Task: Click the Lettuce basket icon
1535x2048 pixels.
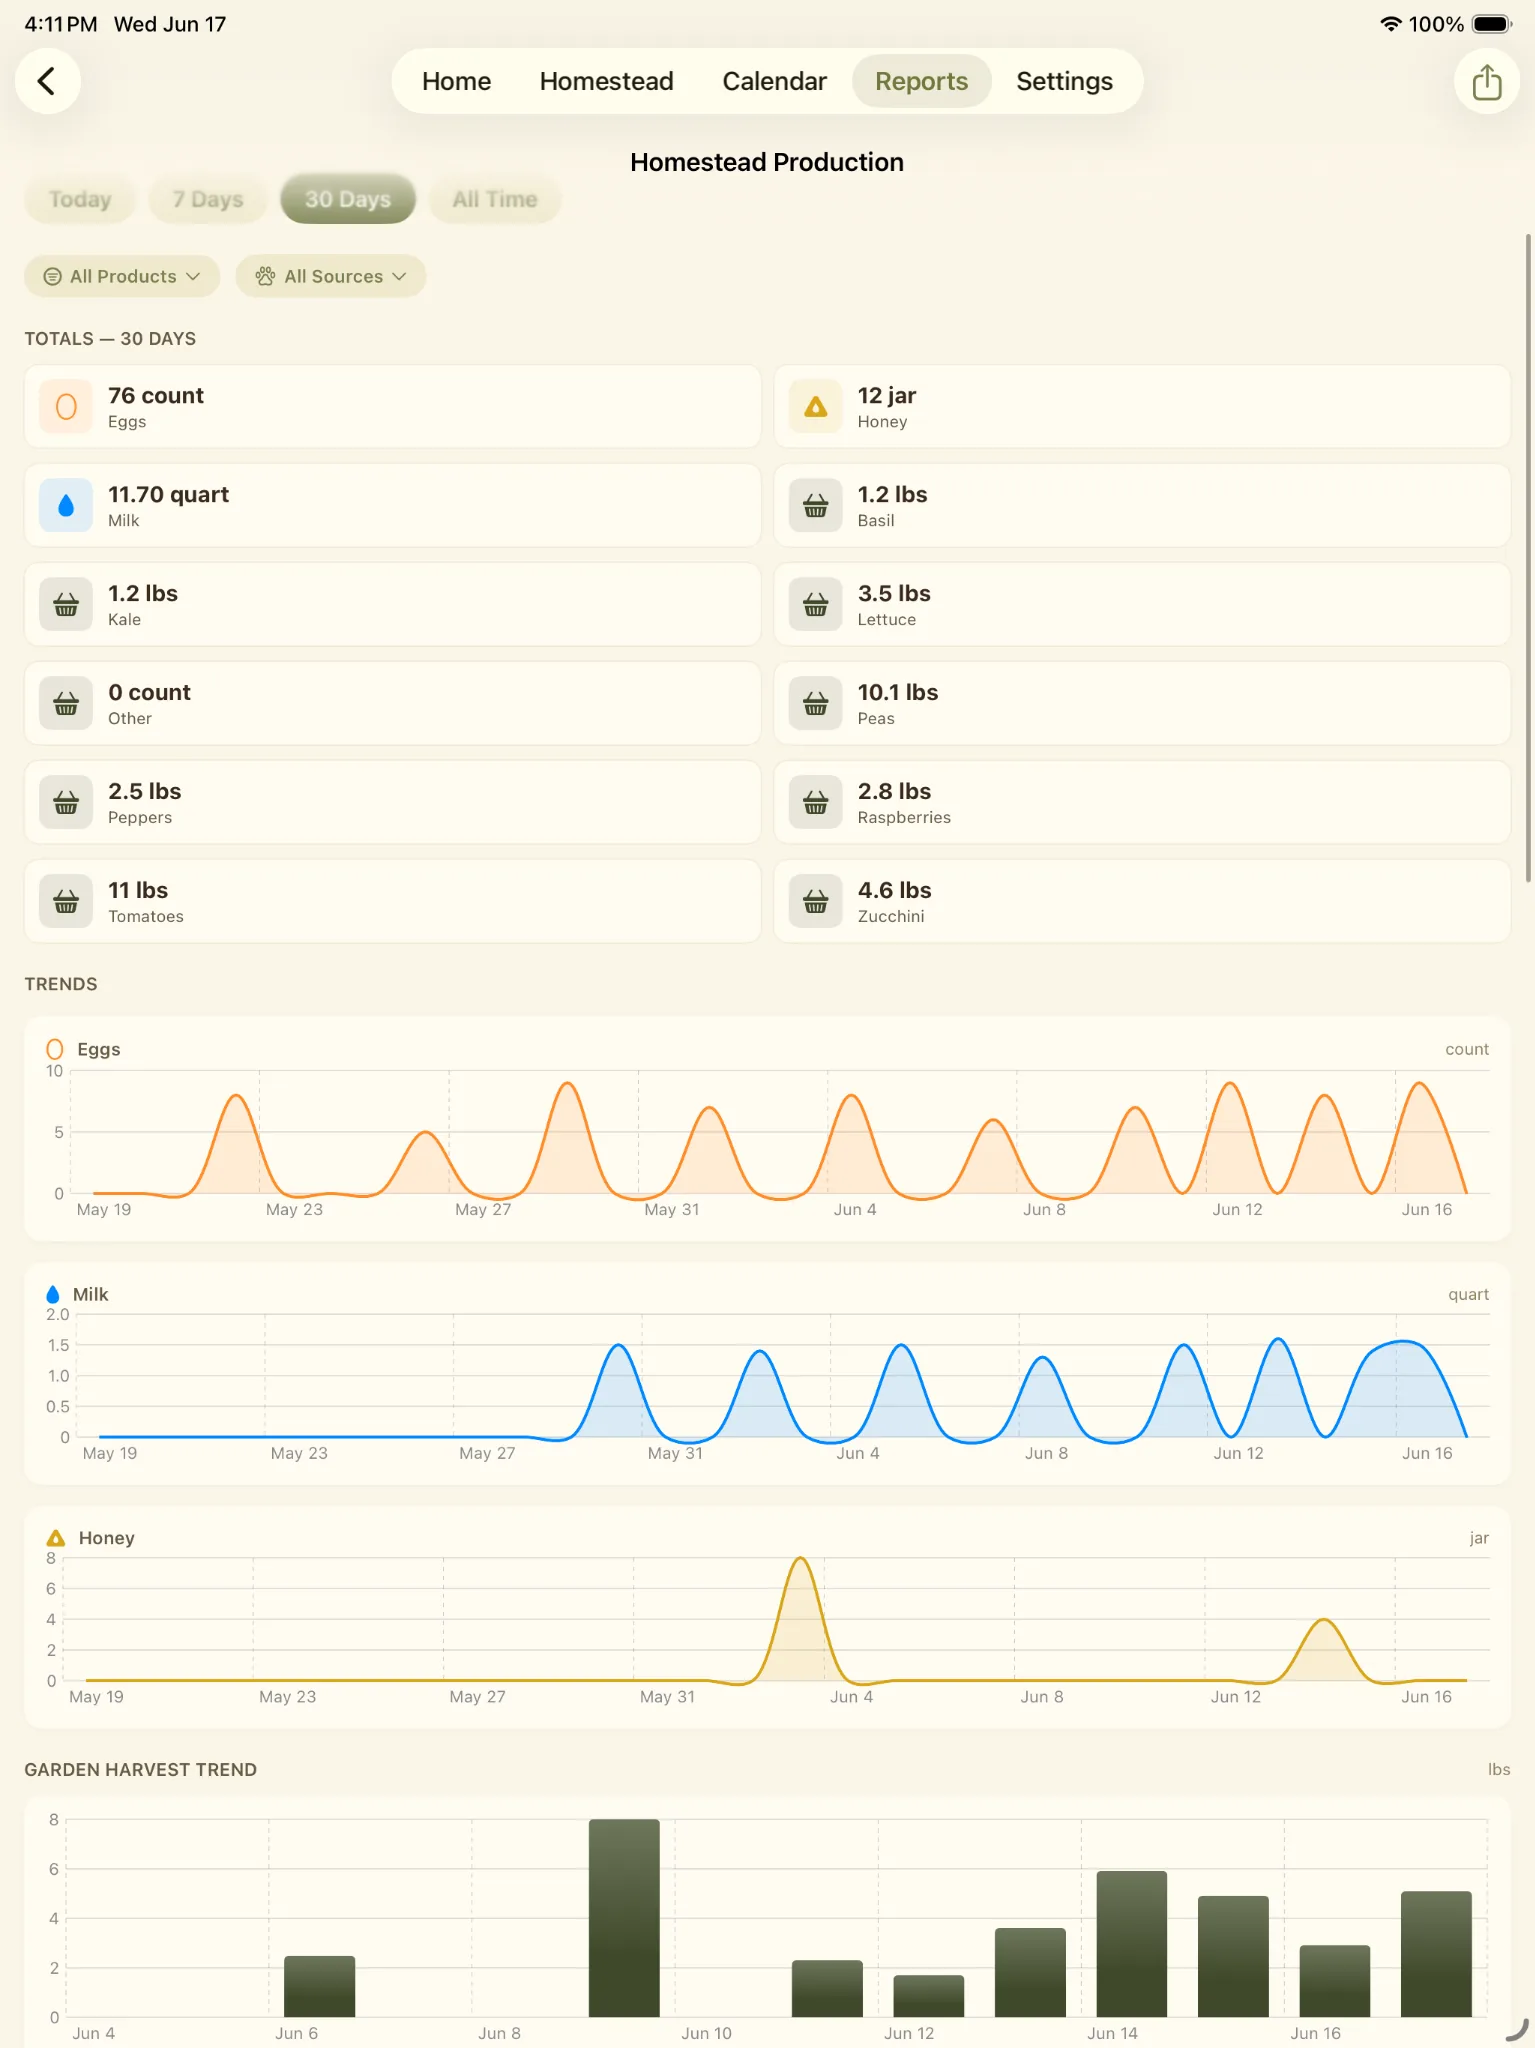Action: coord(816,605)
